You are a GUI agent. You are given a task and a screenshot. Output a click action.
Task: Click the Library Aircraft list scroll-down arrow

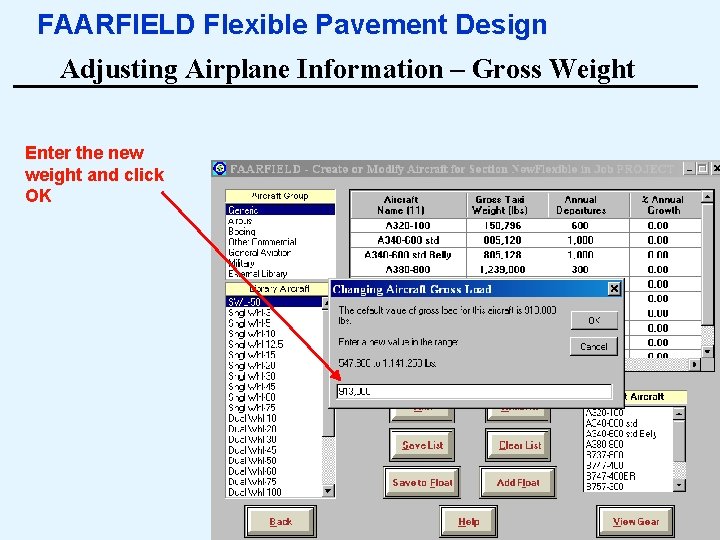(328, 491)
